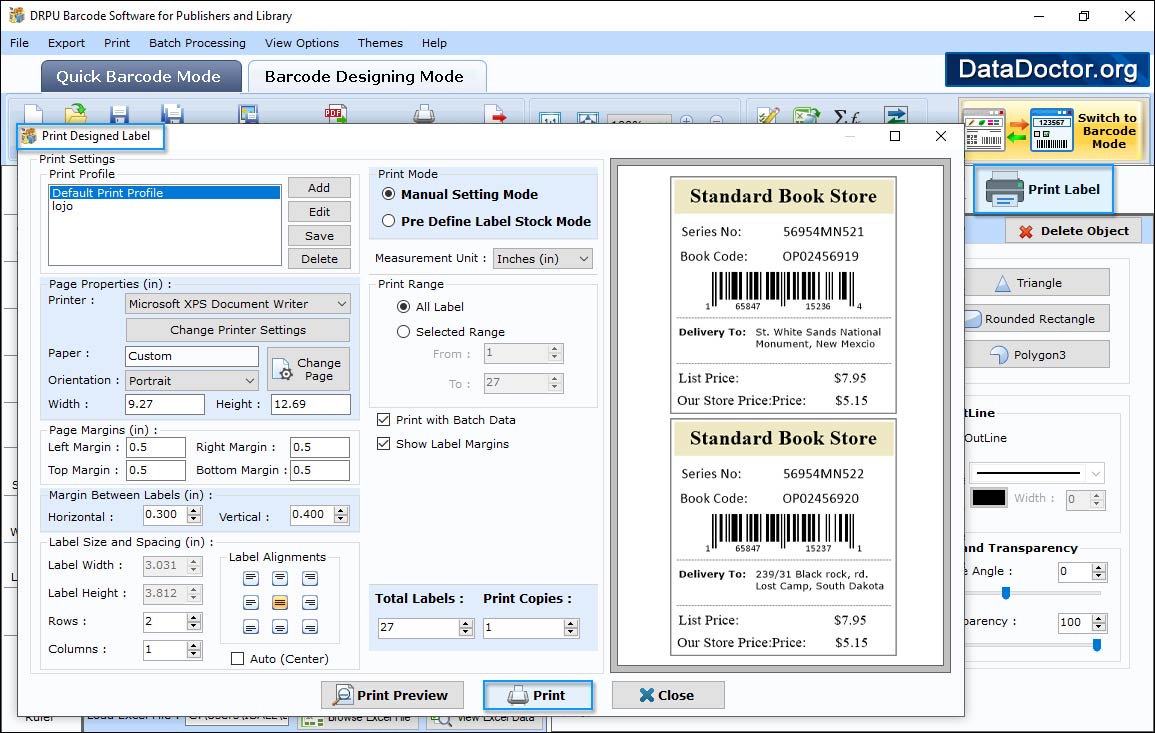Image resolution: width=1155 pixels, height=733 pixels.
Task: Toggle Show Label Margins checkbox
Action: tap(383, 443)
